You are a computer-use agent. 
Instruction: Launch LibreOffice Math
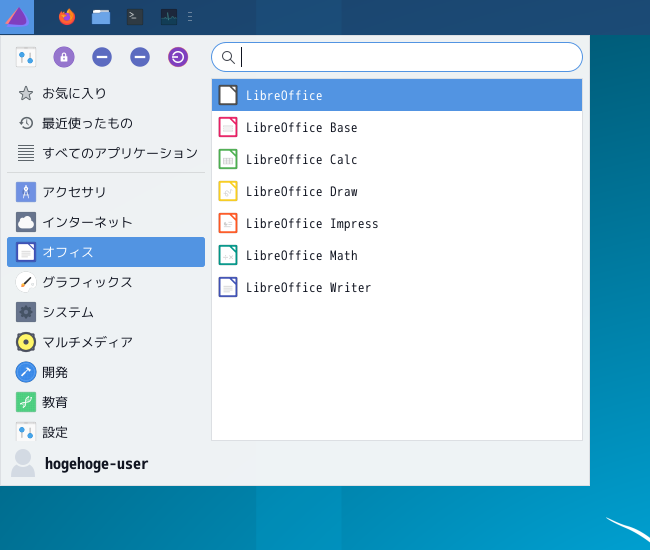pos(397,255)
